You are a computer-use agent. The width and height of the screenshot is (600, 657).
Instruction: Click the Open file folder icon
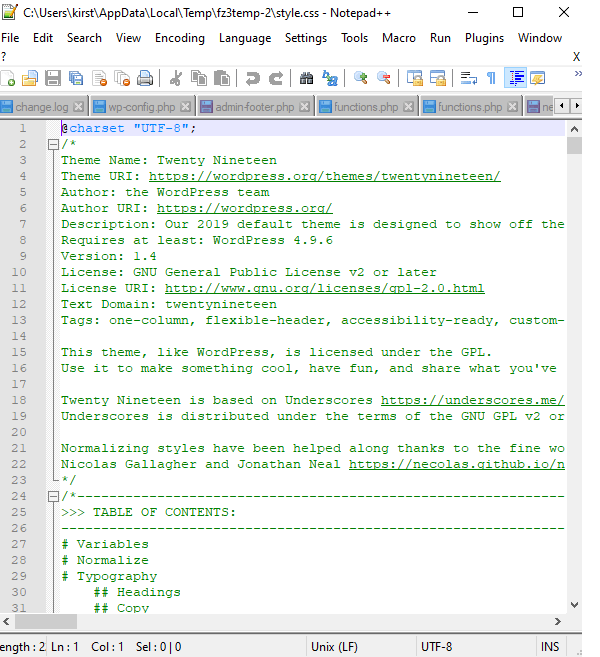[30, 78]
